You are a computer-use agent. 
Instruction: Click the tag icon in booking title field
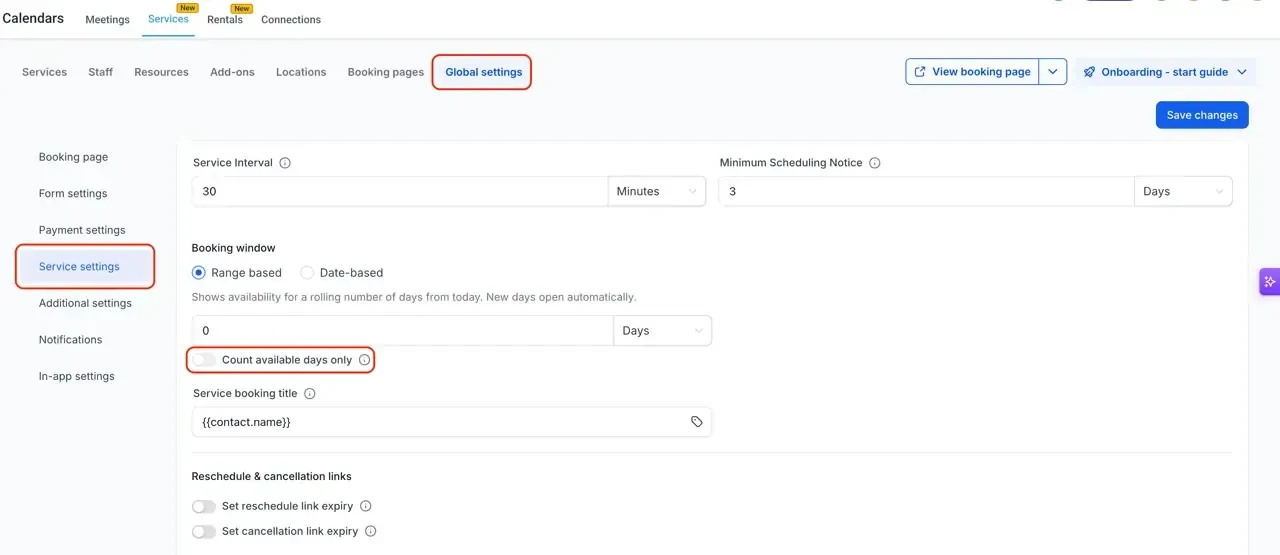697,422
